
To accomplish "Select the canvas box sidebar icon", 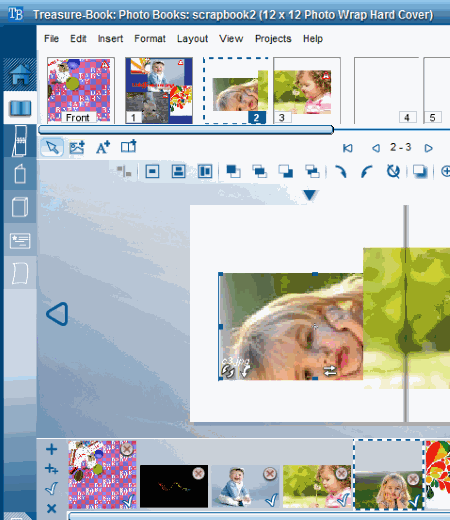I will tap(20, 207).
